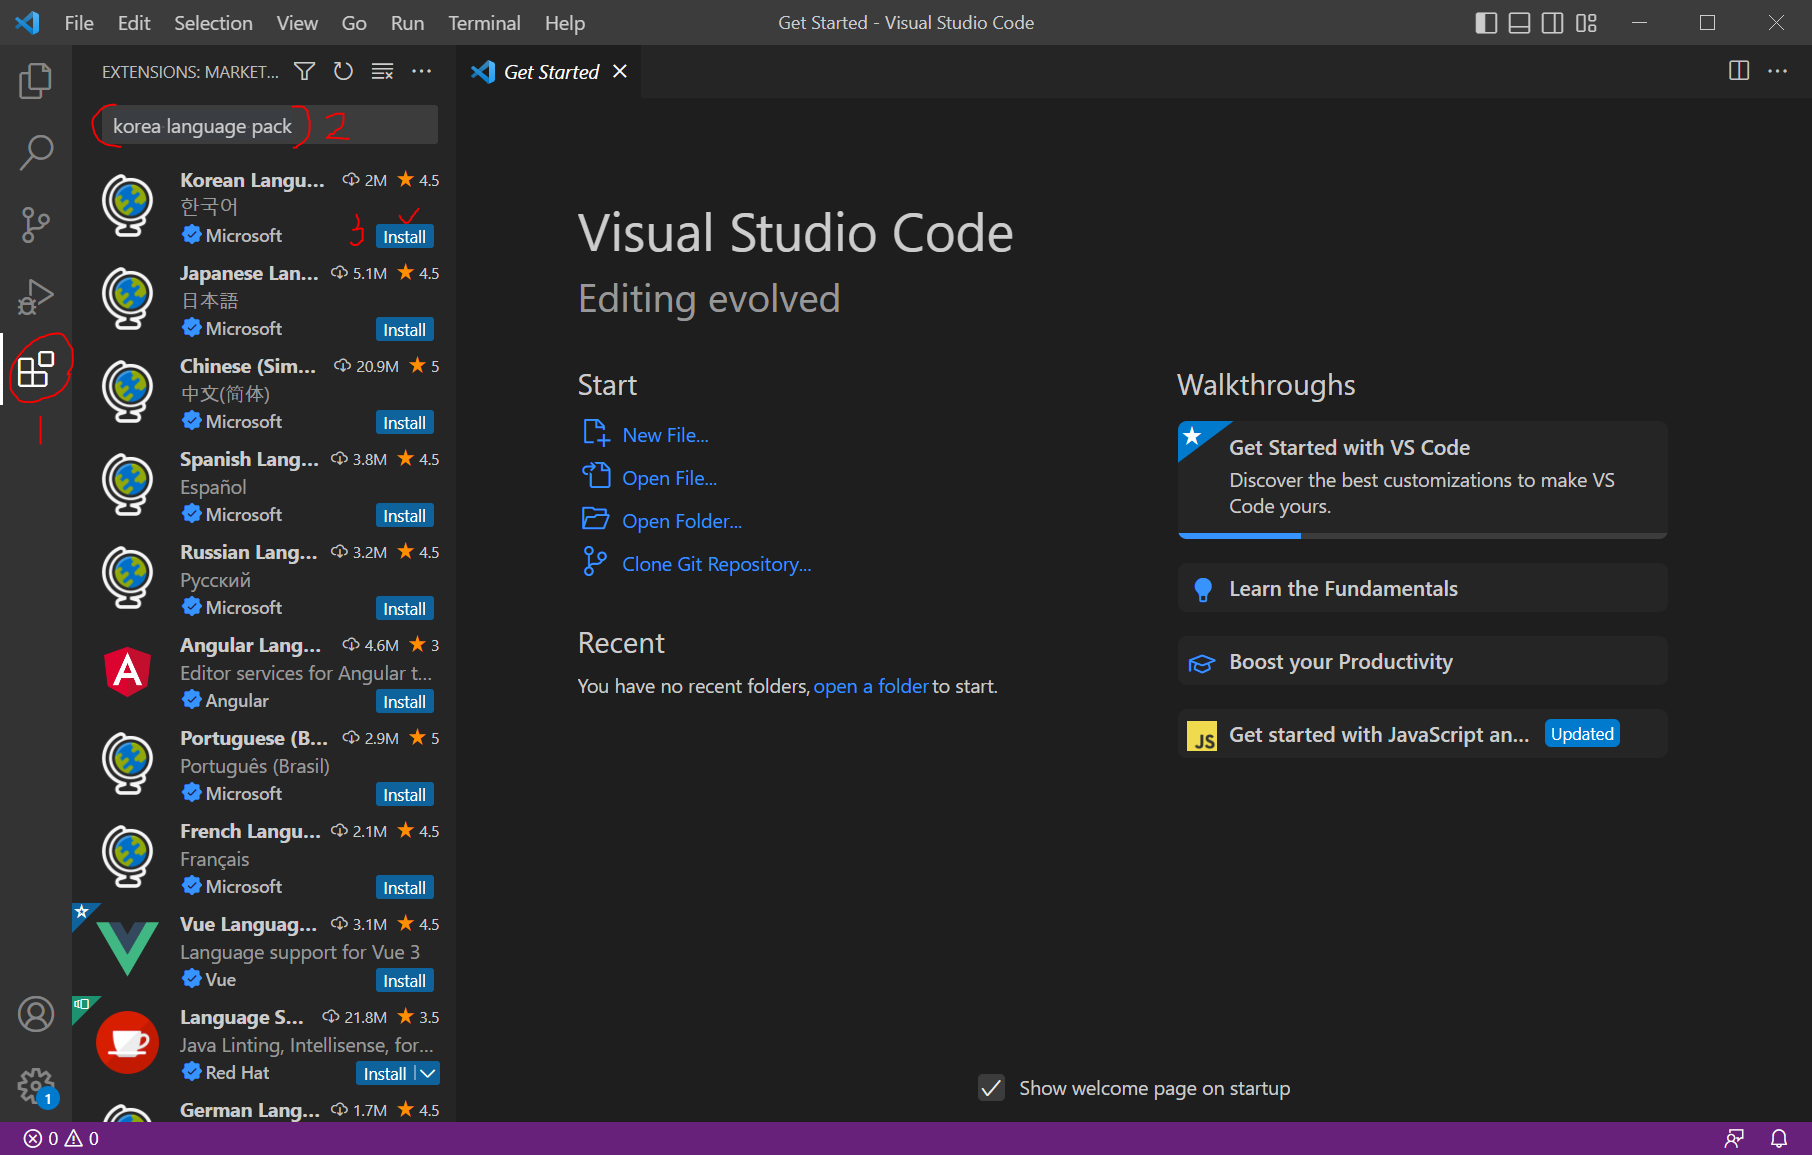
Task: Open notifications bell in status bar
Action: tap(1779, 1138)
